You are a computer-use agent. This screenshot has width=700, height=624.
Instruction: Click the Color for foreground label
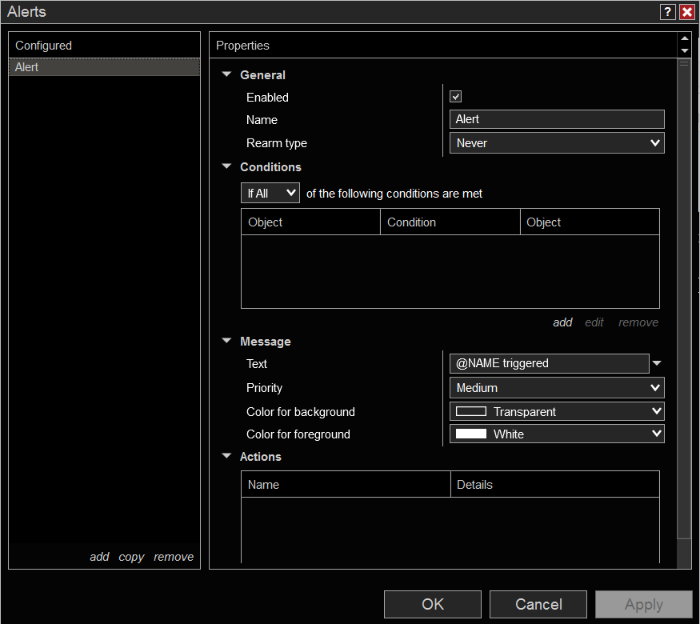point(298,434)
